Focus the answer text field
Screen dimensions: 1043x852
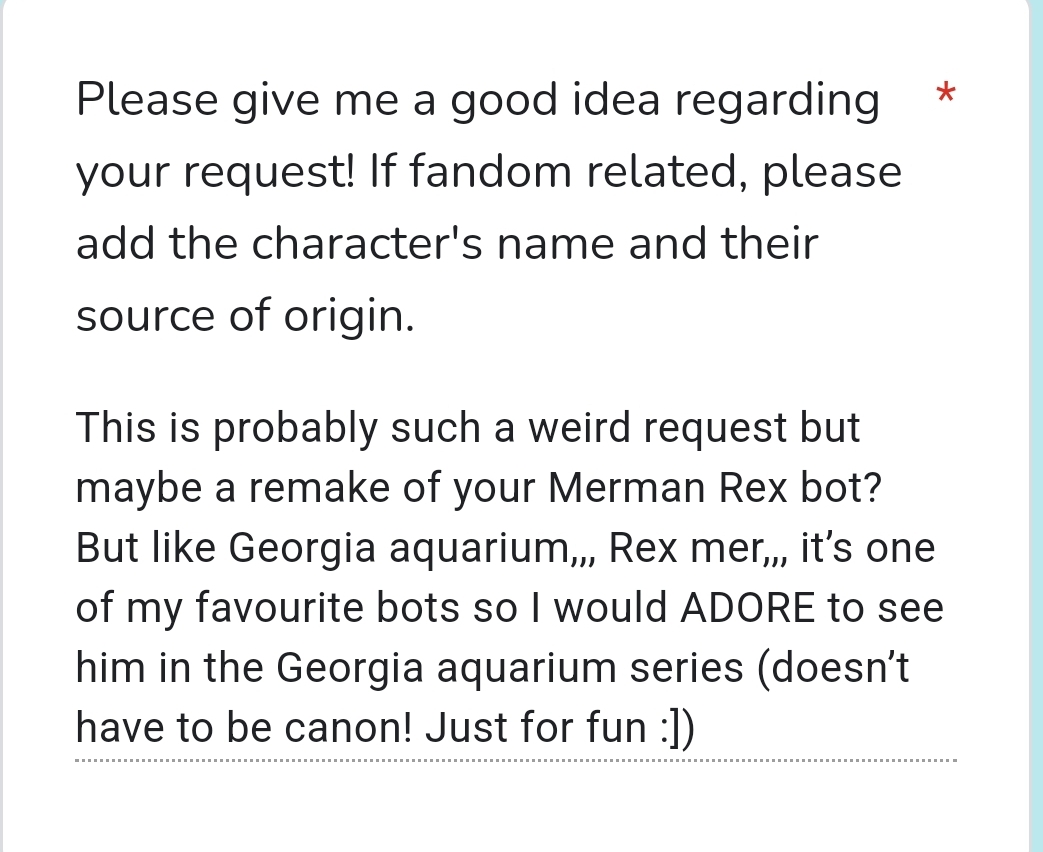(516, 577)
